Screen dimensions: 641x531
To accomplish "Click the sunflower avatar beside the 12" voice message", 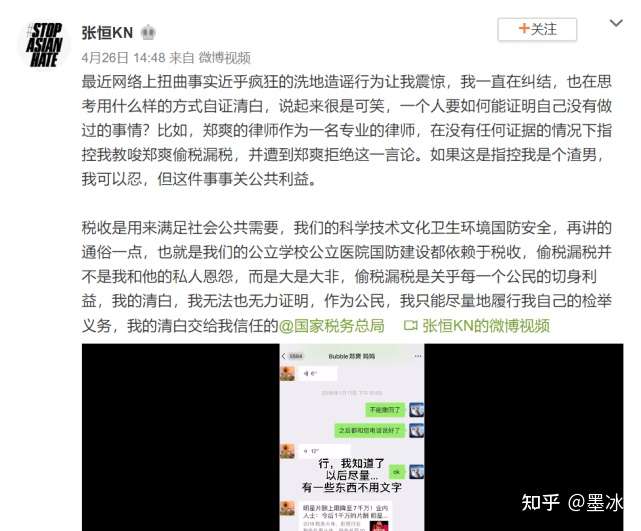I will coord(287,451).
